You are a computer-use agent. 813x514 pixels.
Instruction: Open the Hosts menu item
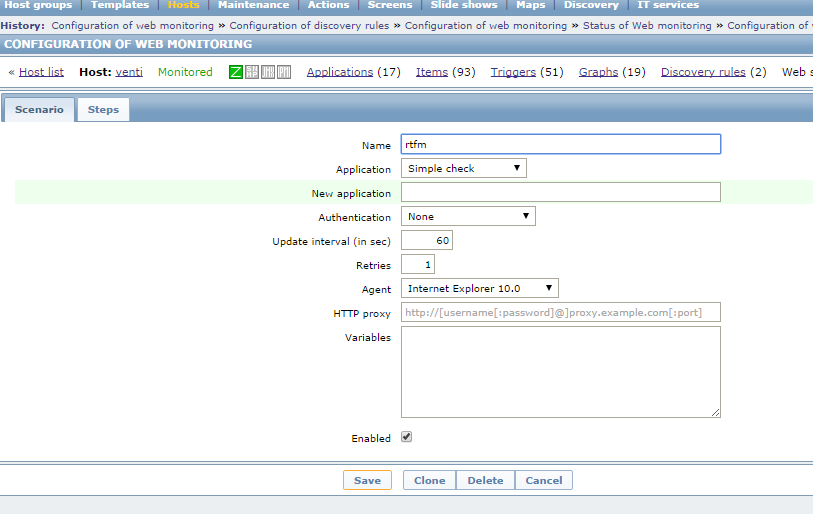pos(184,5)
